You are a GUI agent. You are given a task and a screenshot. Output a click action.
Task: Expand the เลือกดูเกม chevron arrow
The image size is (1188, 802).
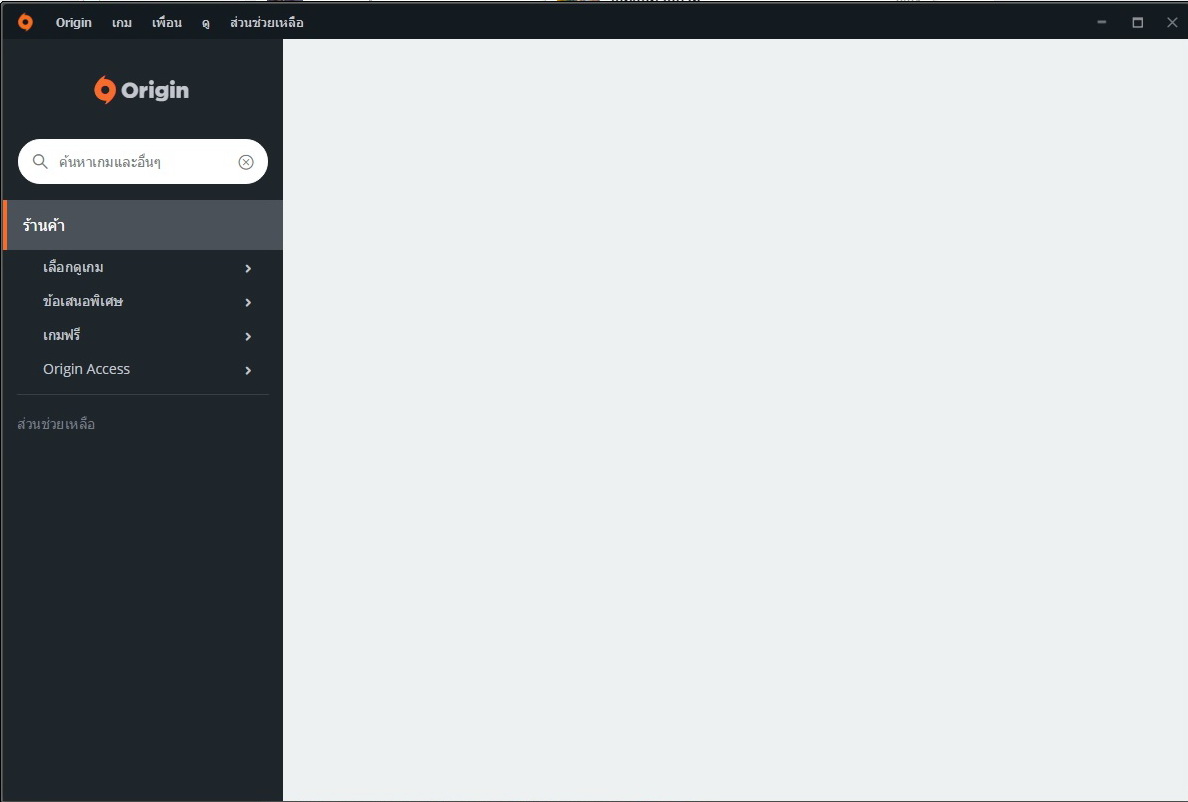(x=248, y=268)
